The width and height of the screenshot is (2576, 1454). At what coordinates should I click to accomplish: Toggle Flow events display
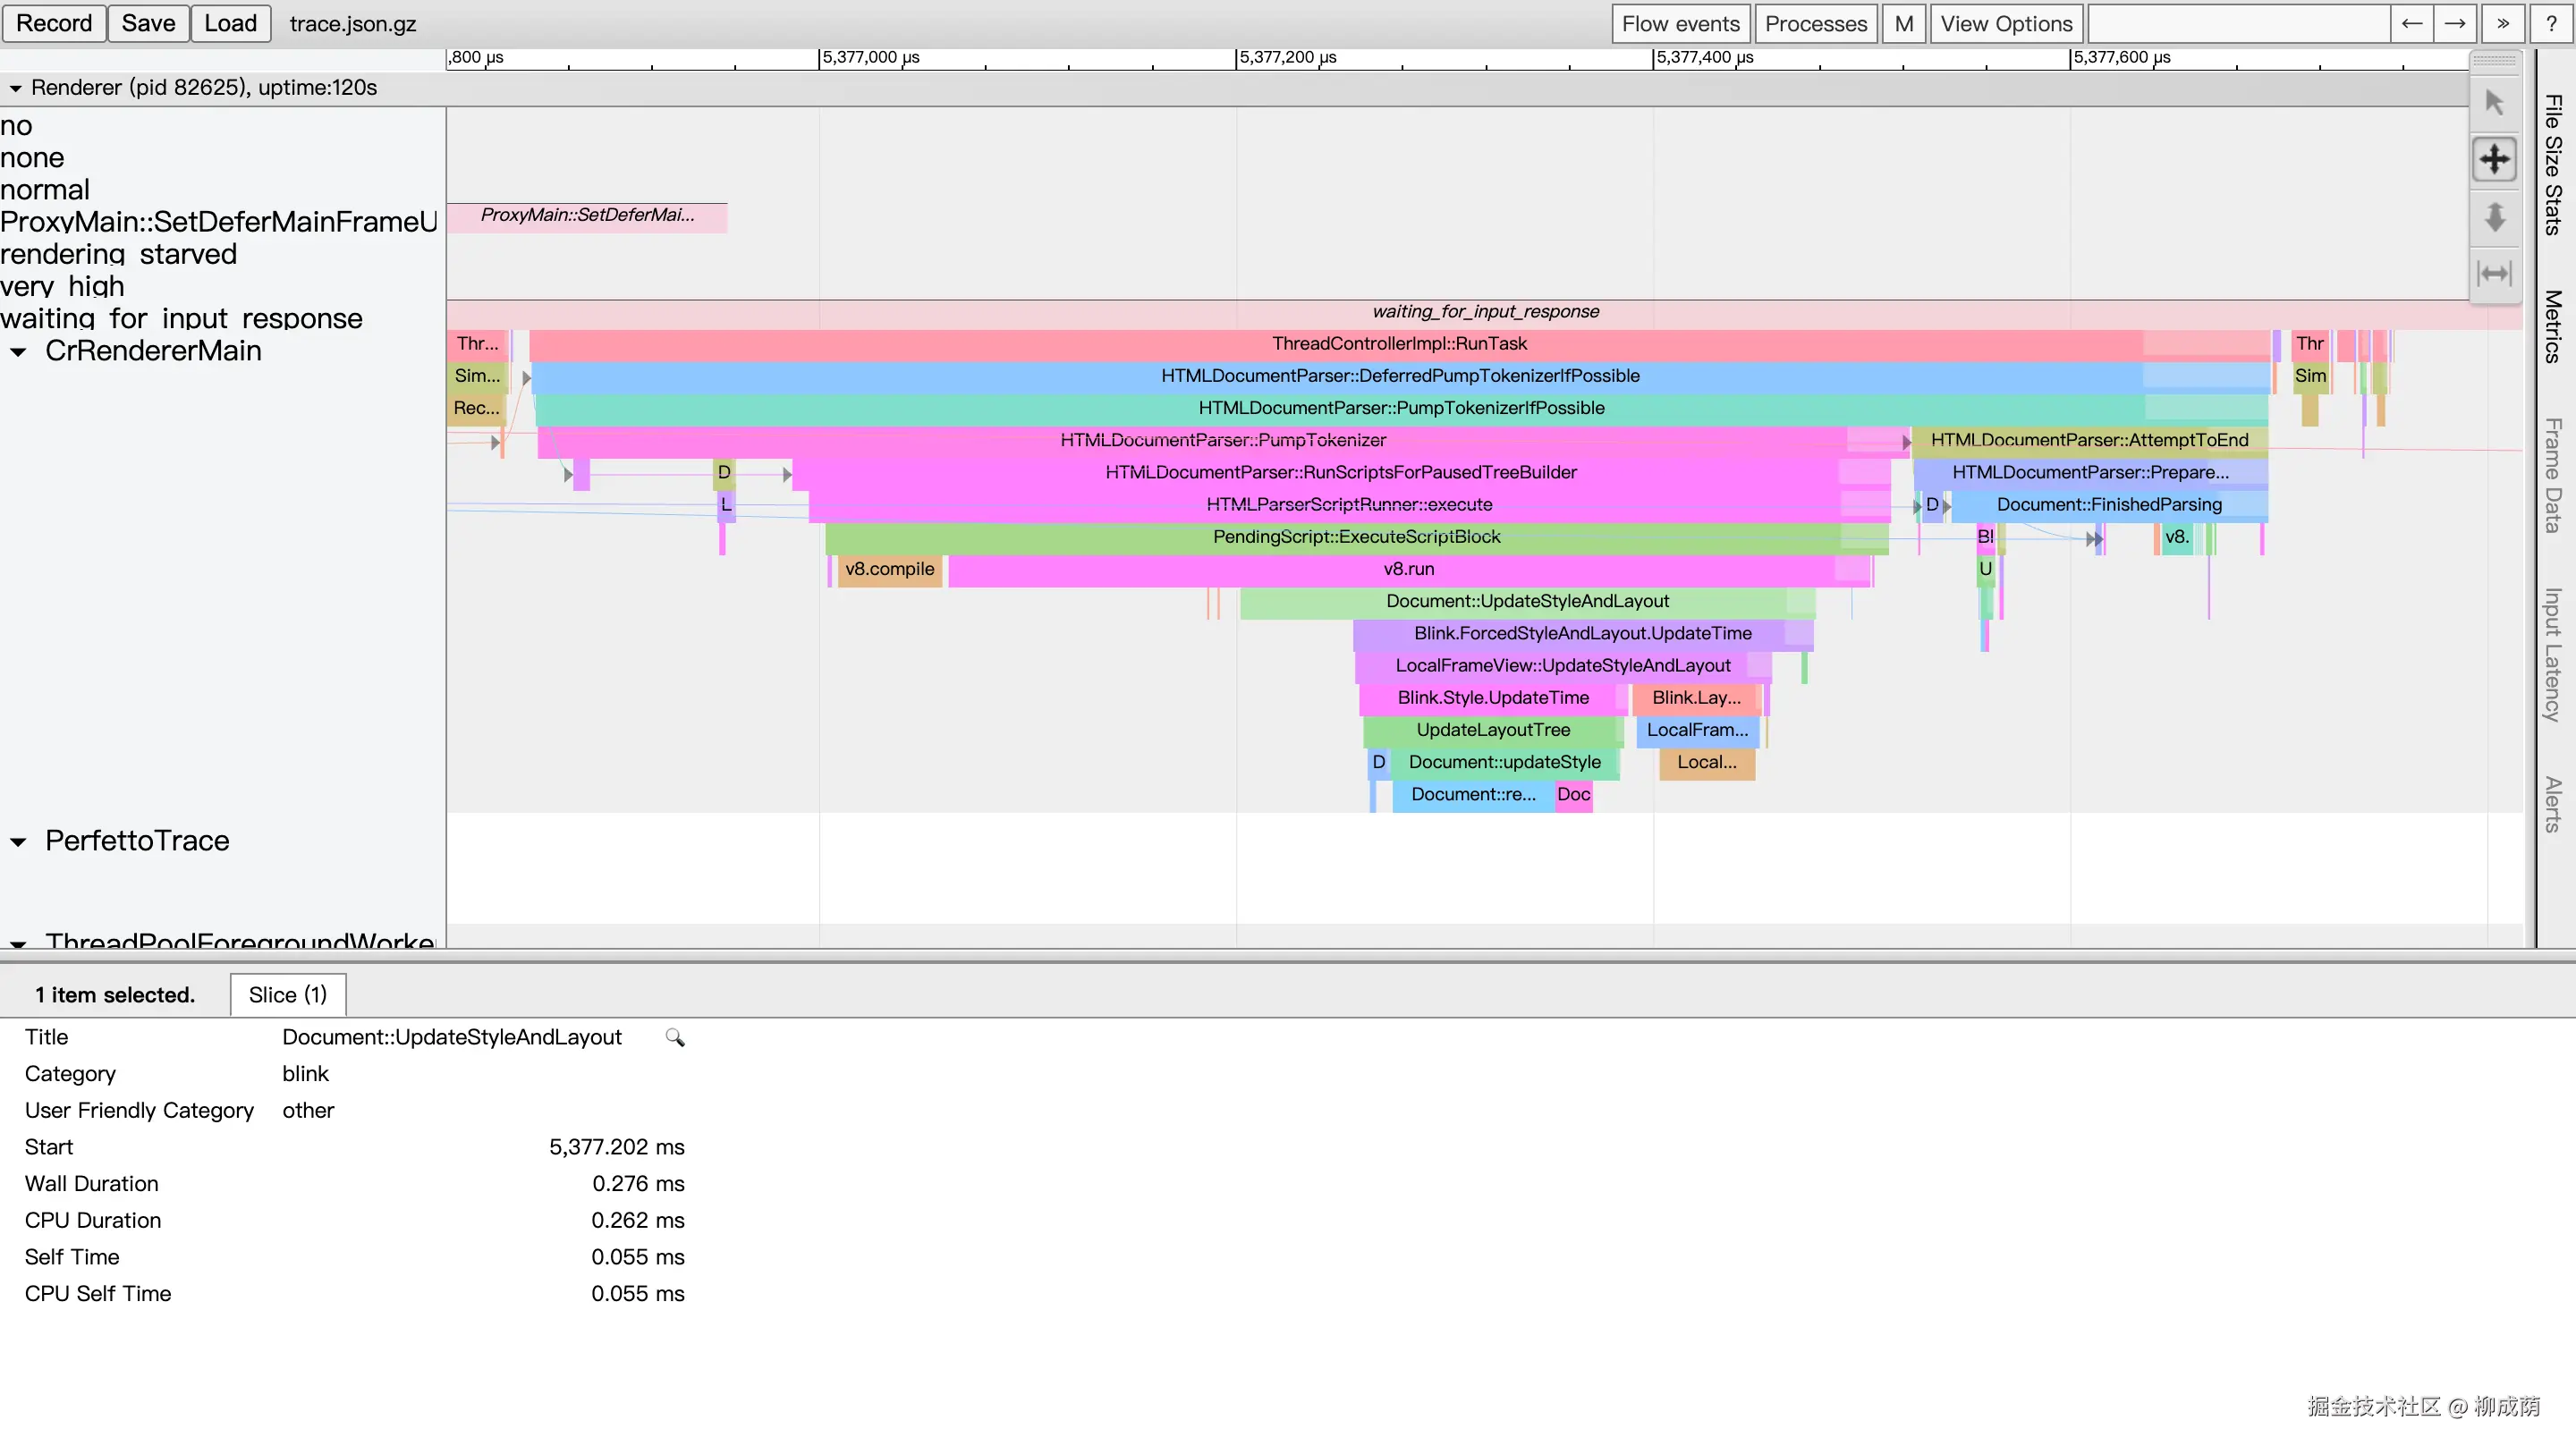click(x=1680, y=24)
